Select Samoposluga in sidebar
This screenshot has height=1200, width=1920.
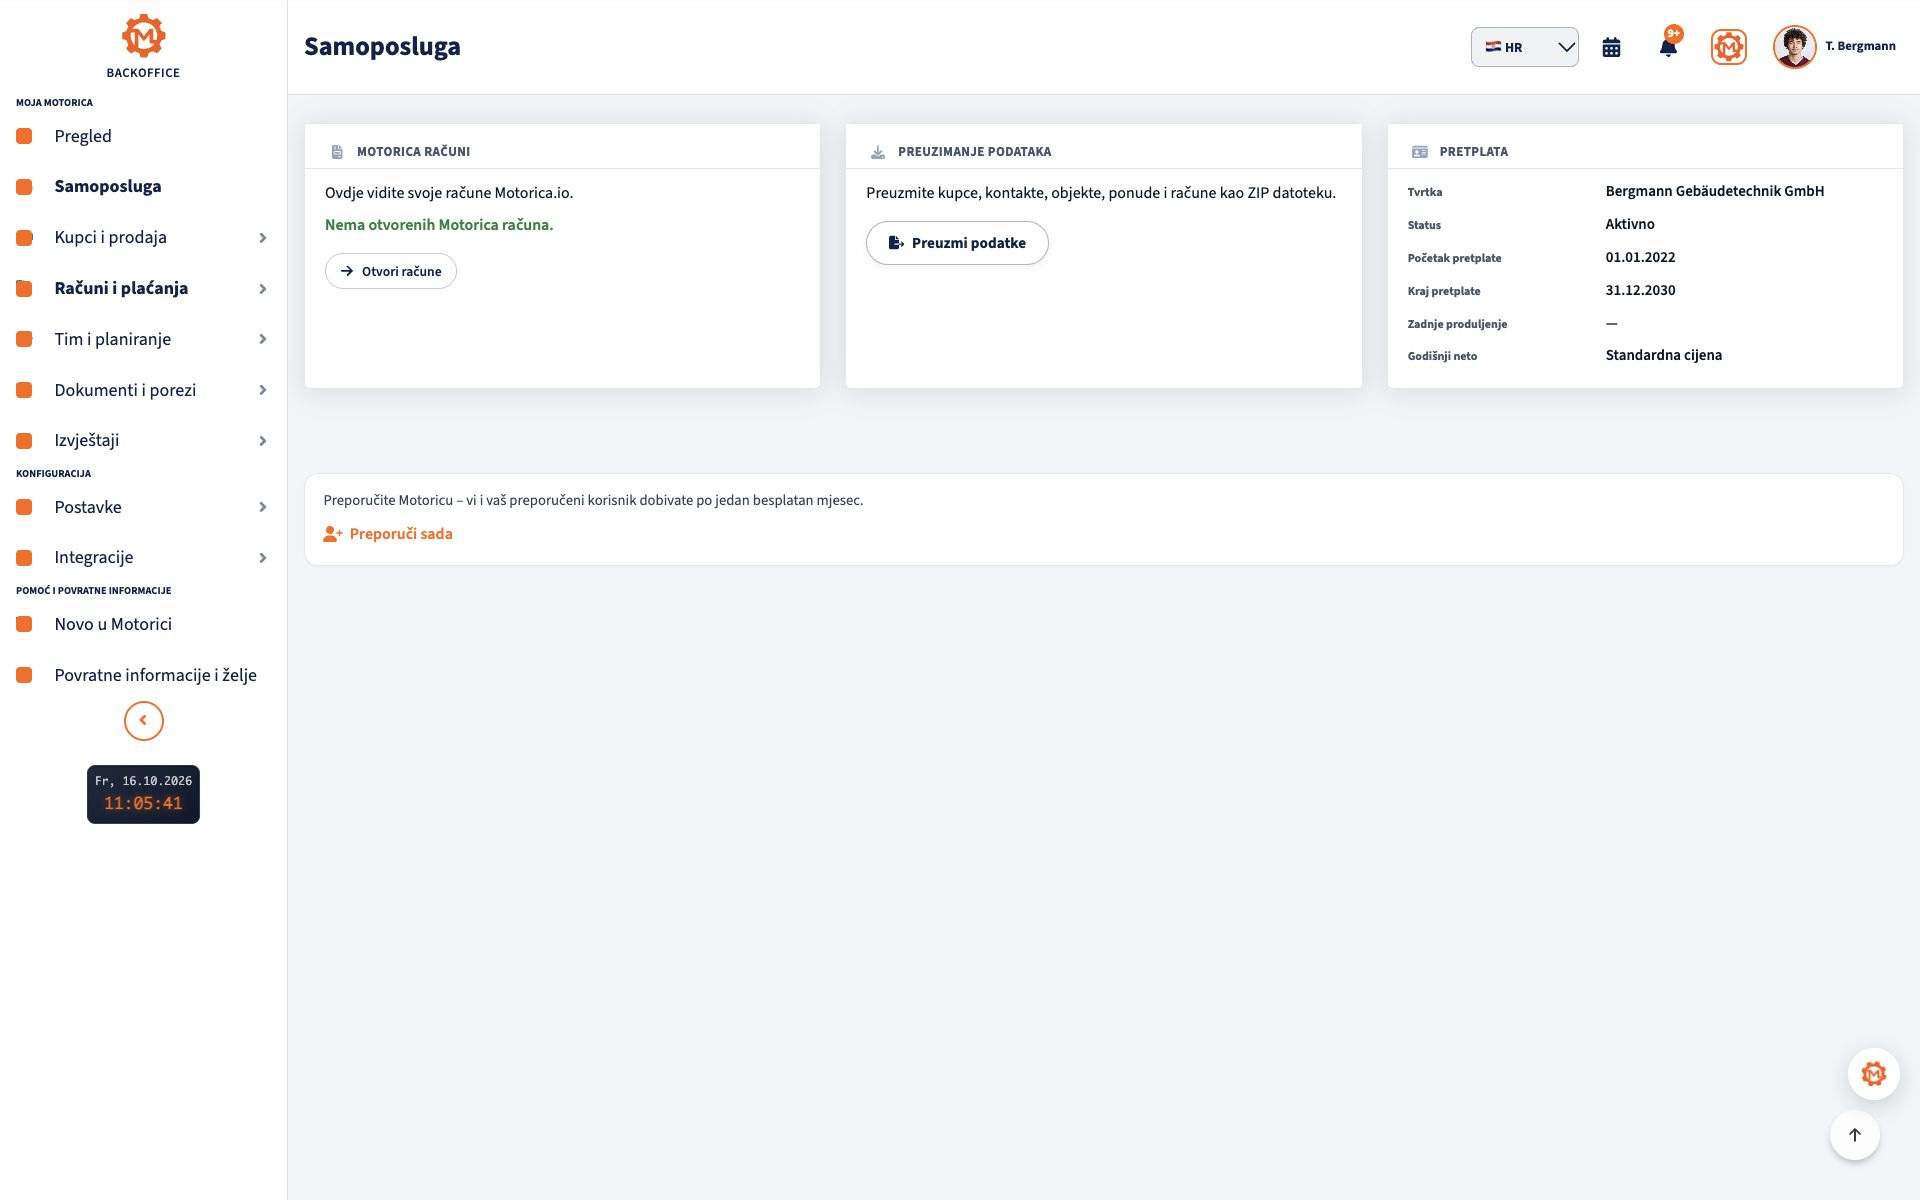point(108,186)
